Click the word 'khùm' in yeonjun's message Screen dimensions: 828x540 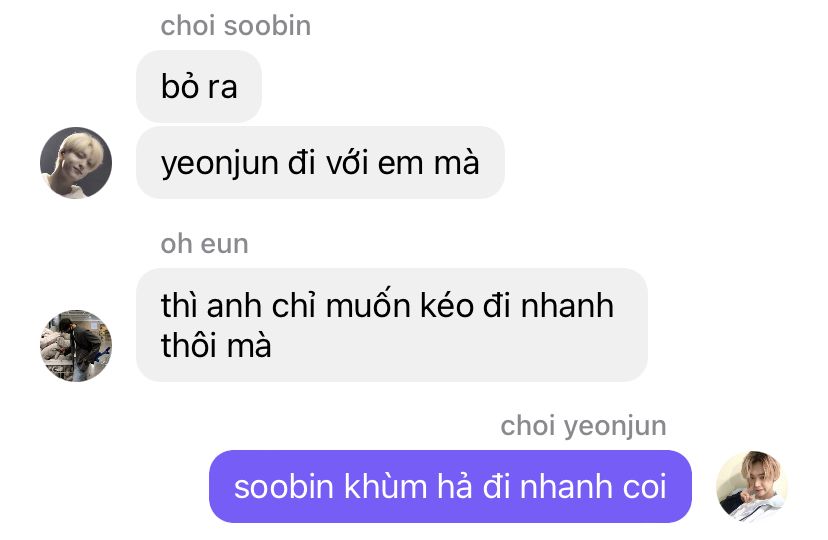385,486
